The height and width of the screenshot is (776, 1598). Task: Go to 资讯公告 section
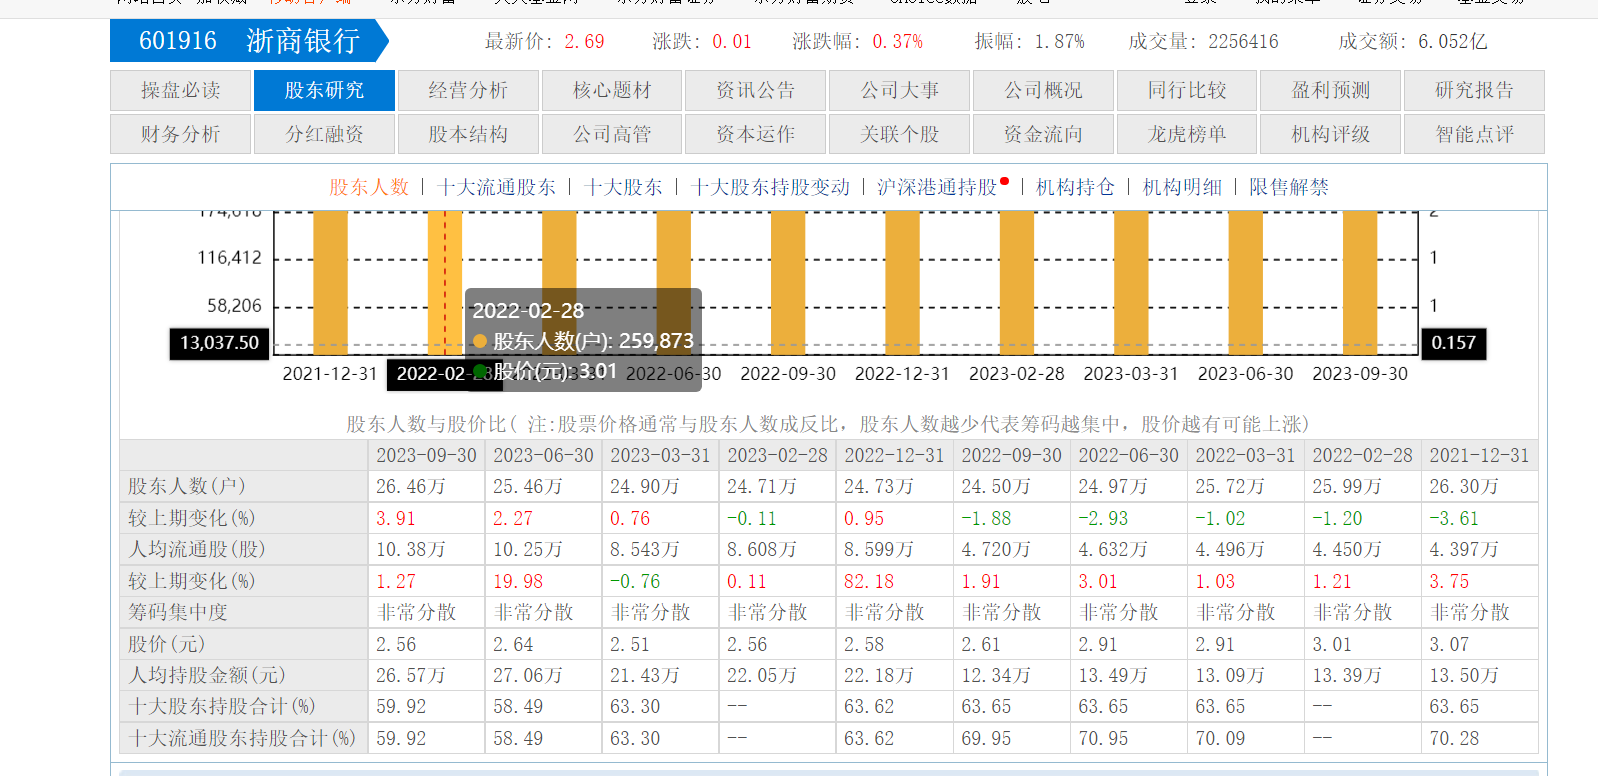pos(756,90)
